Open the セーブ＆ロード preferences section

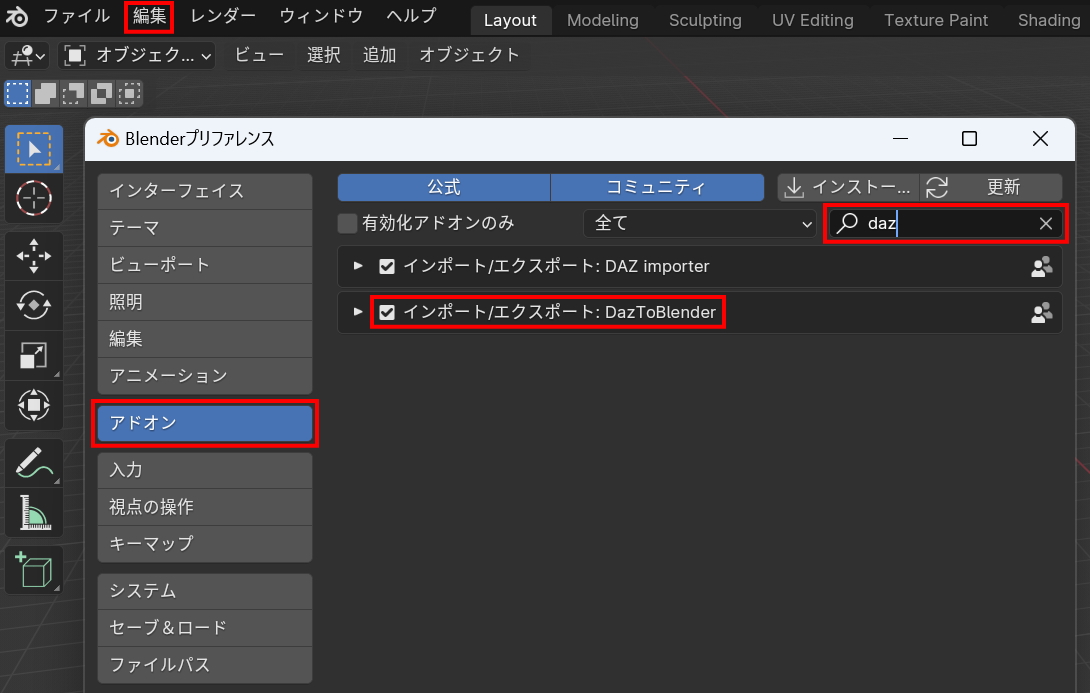(x=205, y=628)
